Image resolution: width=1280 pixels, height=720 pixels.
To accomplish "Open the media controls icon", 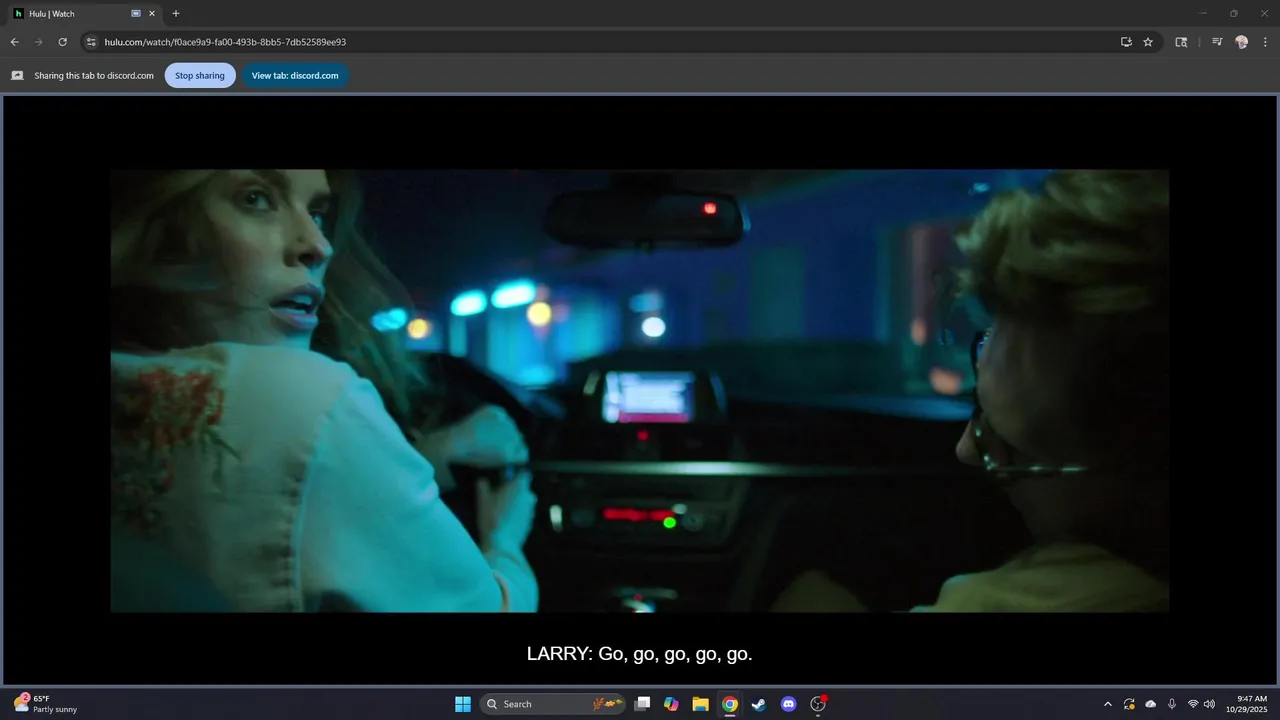I will [1217, 42].
